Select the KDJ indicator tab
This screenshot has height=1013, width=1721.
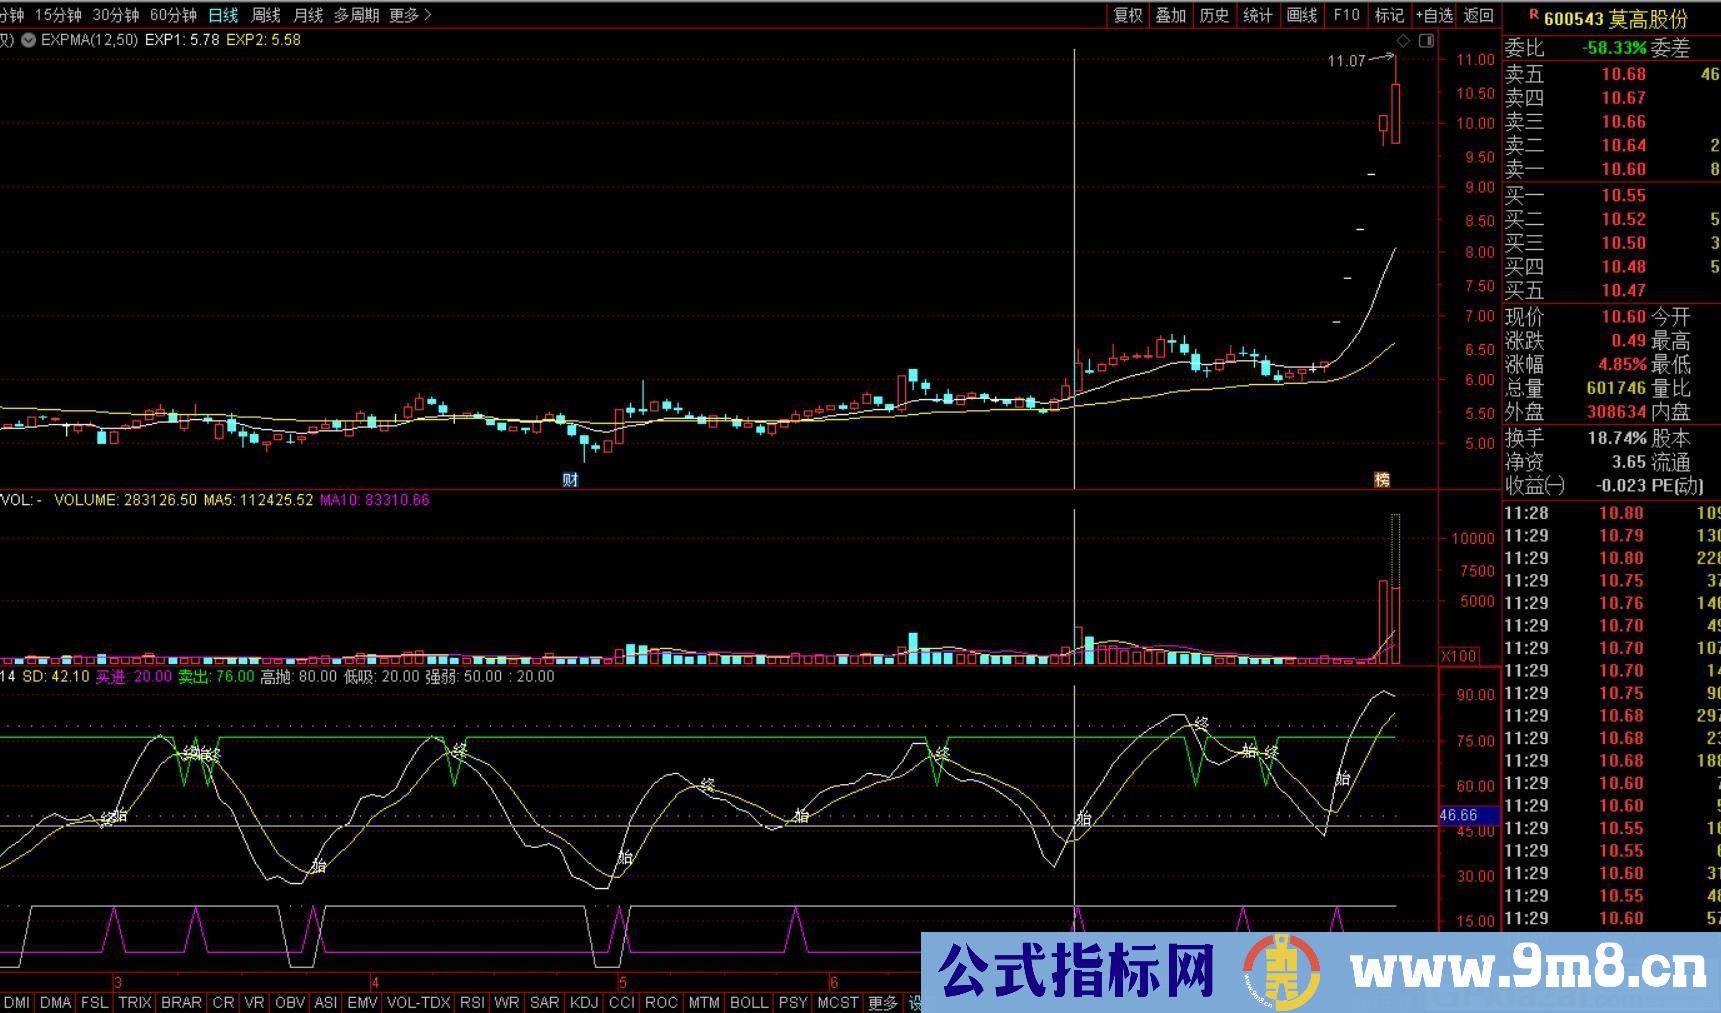pyautogui.click(x=583, y=1002)
